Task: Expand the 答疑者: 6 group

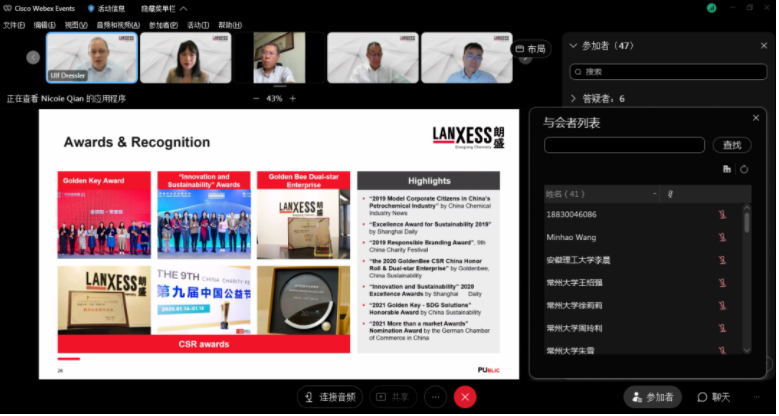Action: click(573, 98)
